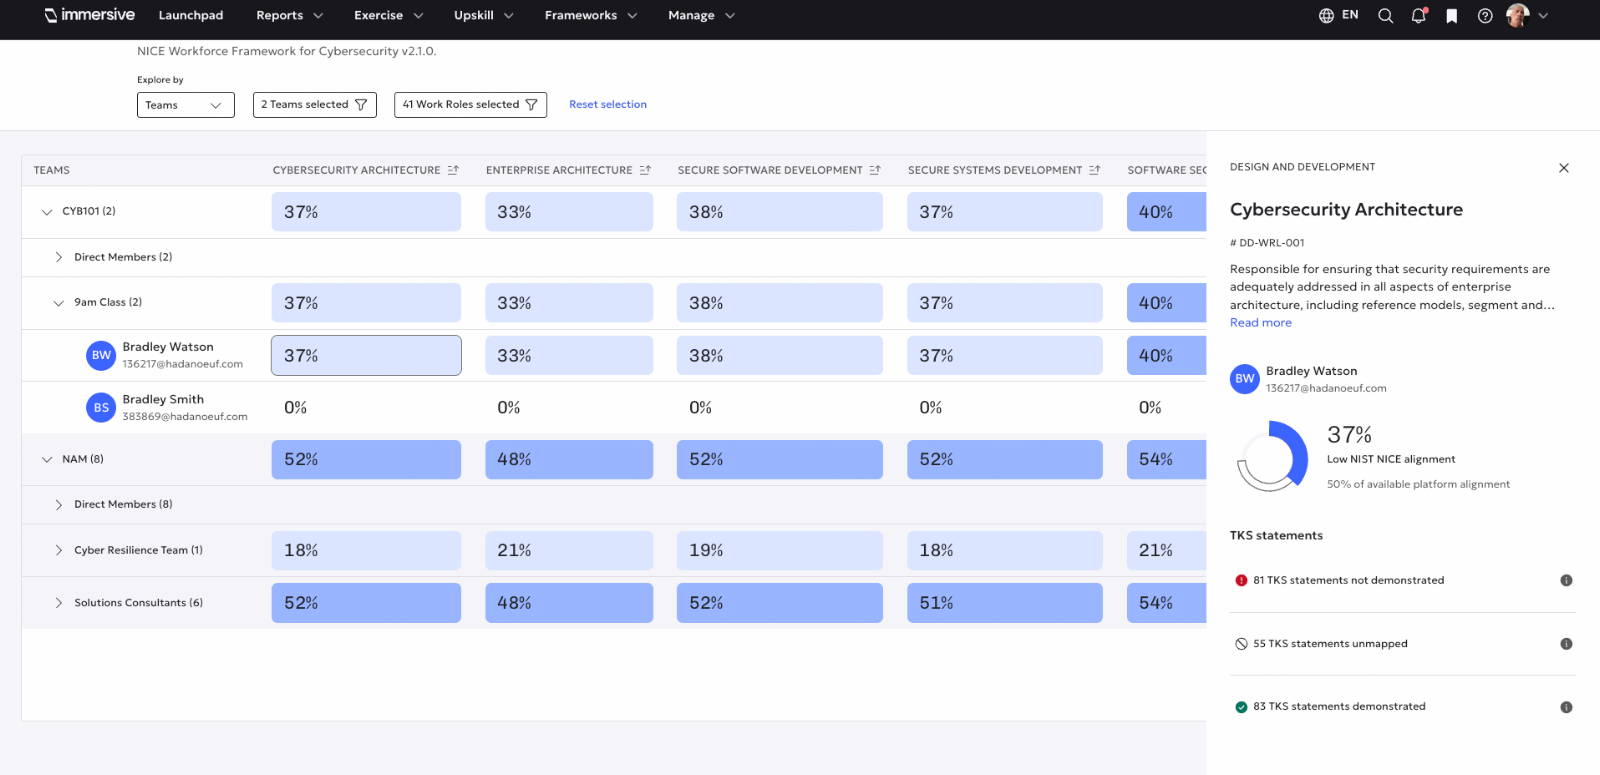Viewport: 1600px width, 775px height.
Task: Show info for TKS statements unmapped
Action: [x=1566, y=644]
